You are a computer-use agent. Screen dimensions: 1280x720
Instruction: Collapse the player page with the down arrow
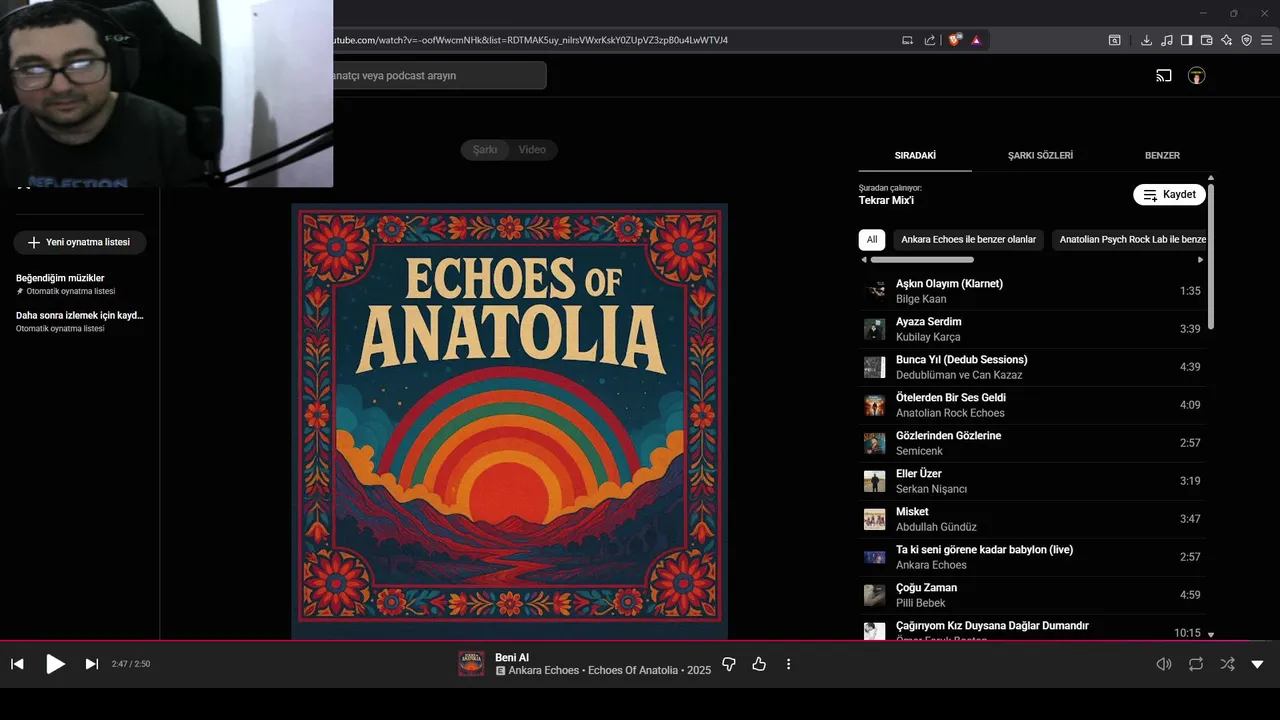(x=1257, y=664)
